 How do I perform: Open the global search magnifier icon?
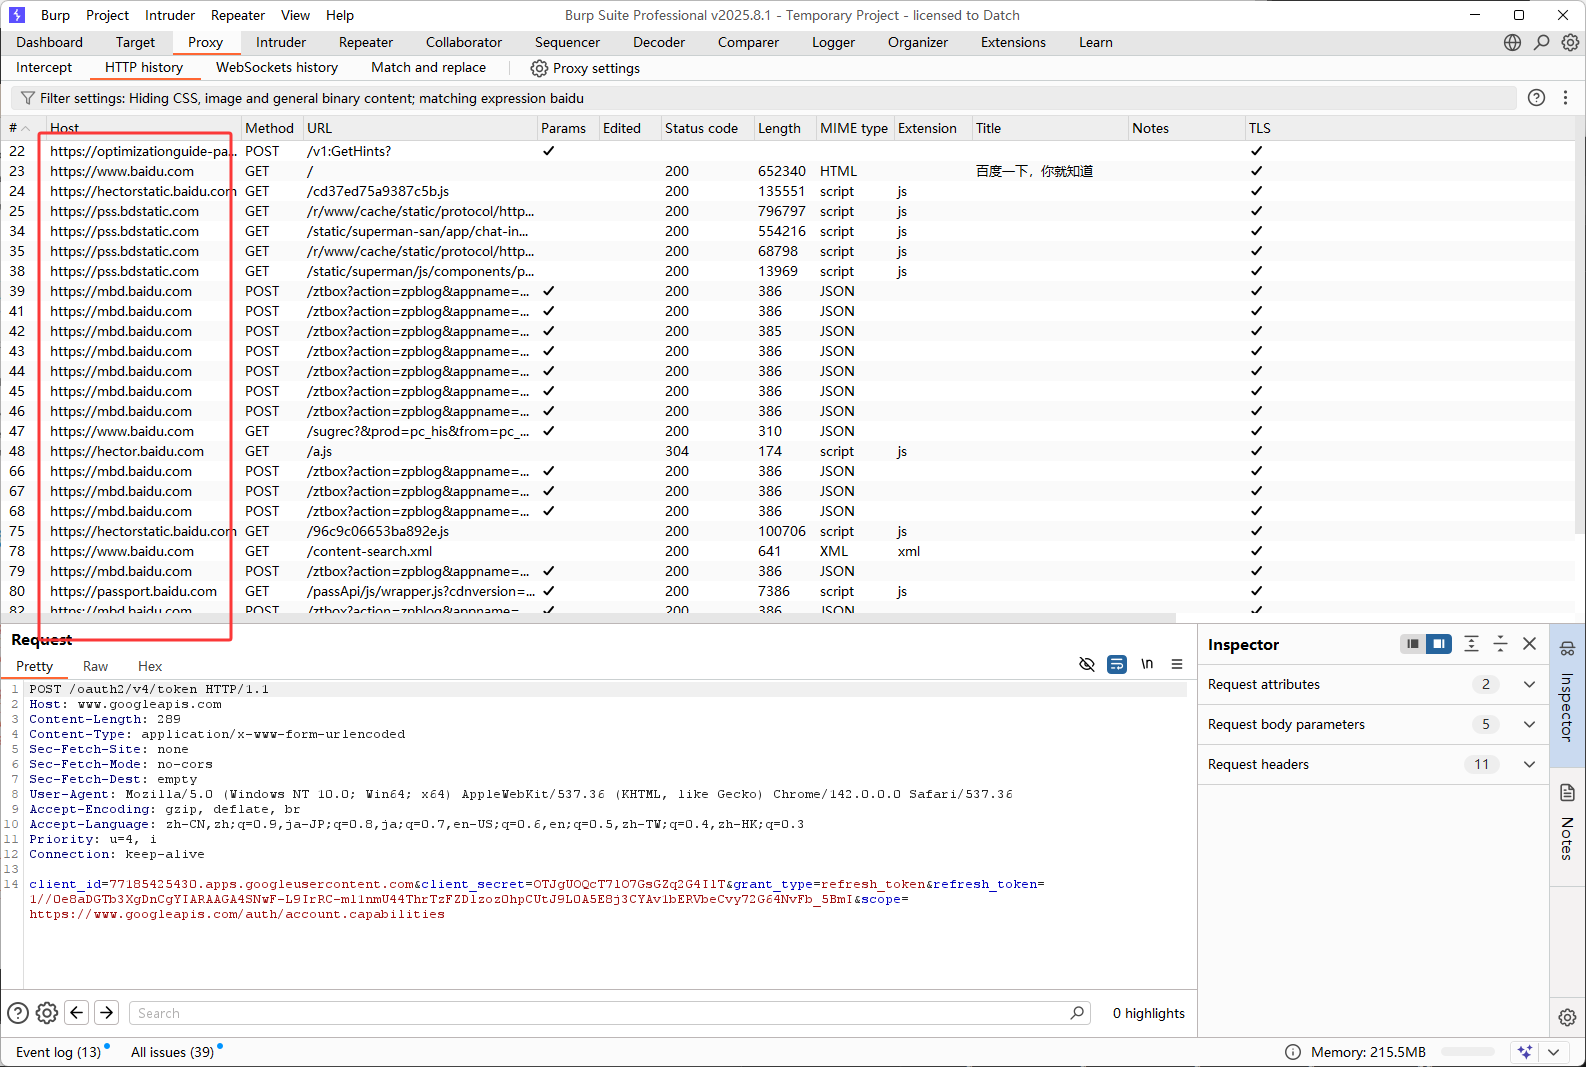1542,42
